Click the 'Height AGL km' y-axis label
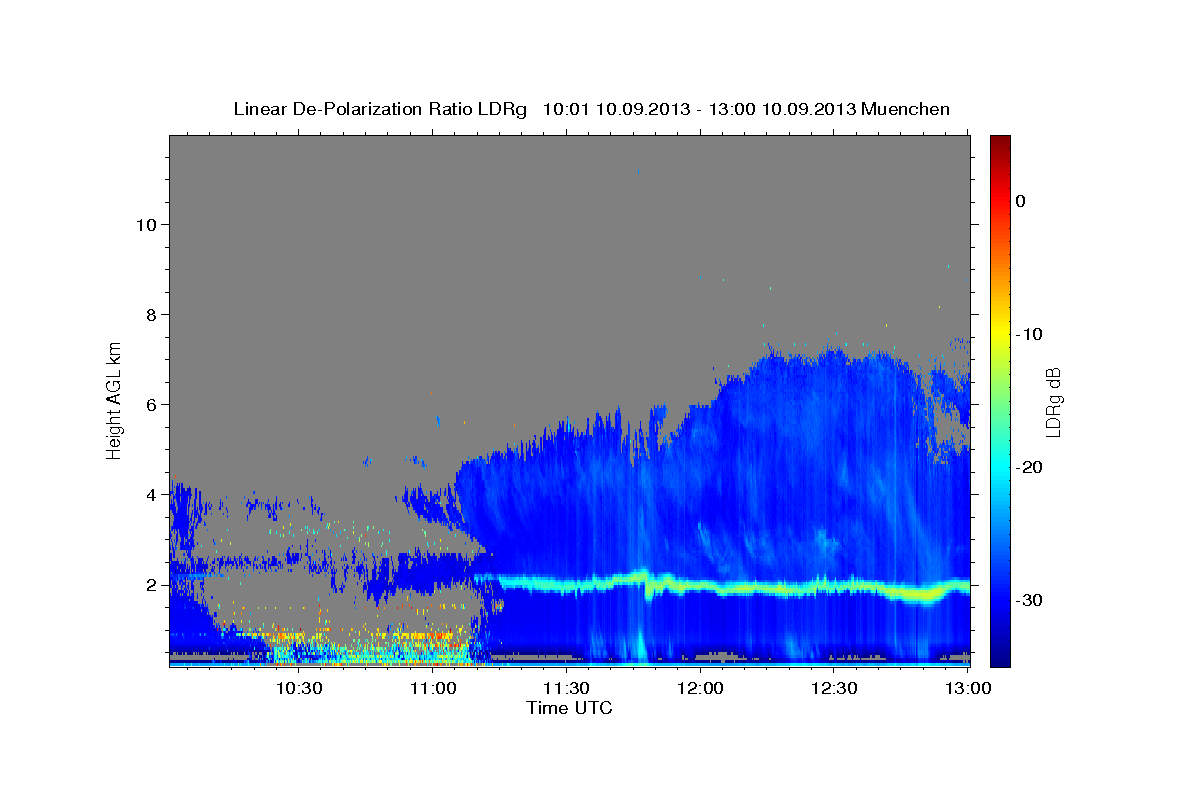The width and height of the screenshot is (1200, 800). point(114,399)
